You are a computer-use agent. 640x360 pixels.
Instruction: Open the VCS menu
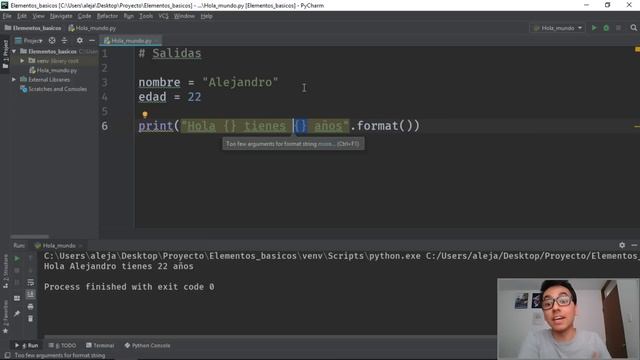[163, 16]
